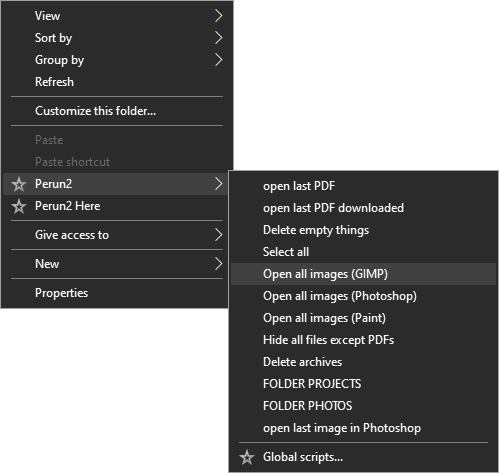Click the star icon beside Perun2 Here
This screenshot has width=499, height=473.
tap(19, 206)
